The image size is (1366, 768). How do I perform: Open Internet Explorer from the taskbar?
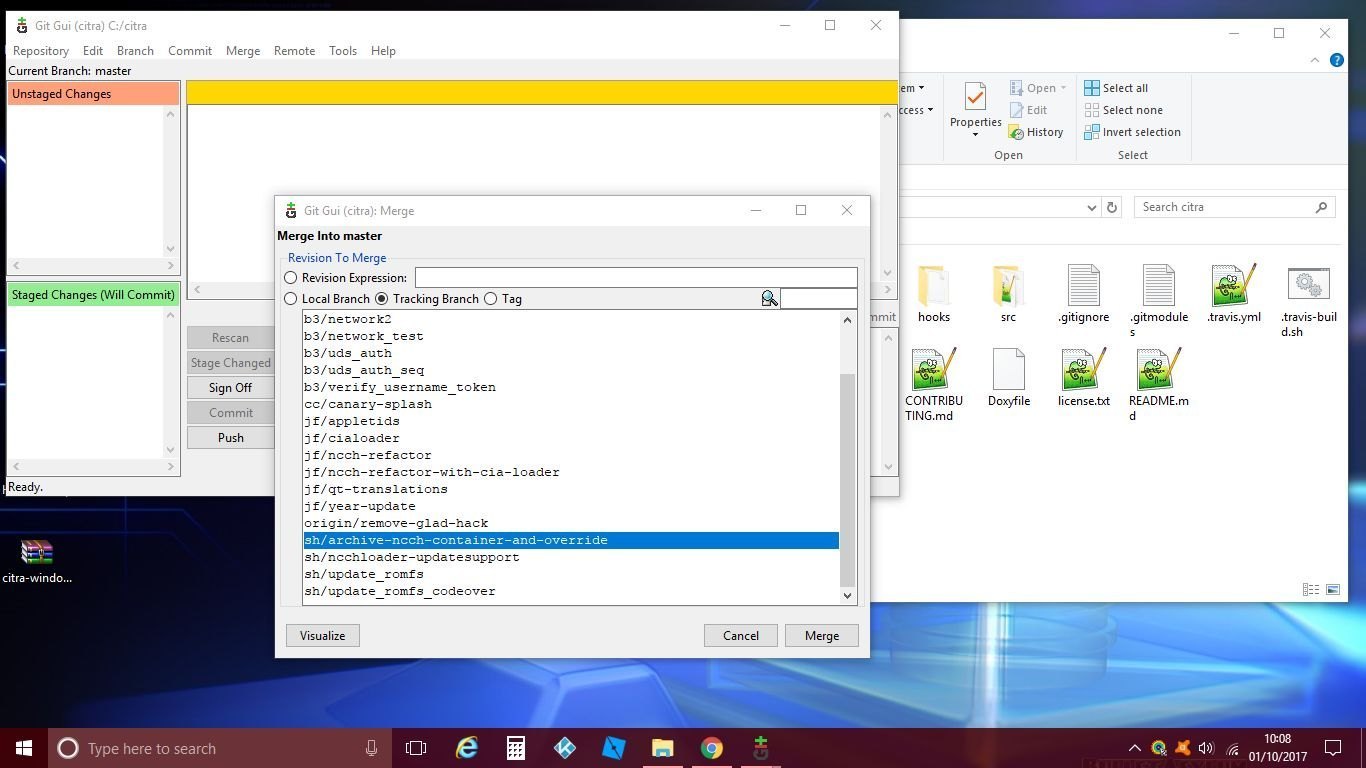tap(467, 748)
